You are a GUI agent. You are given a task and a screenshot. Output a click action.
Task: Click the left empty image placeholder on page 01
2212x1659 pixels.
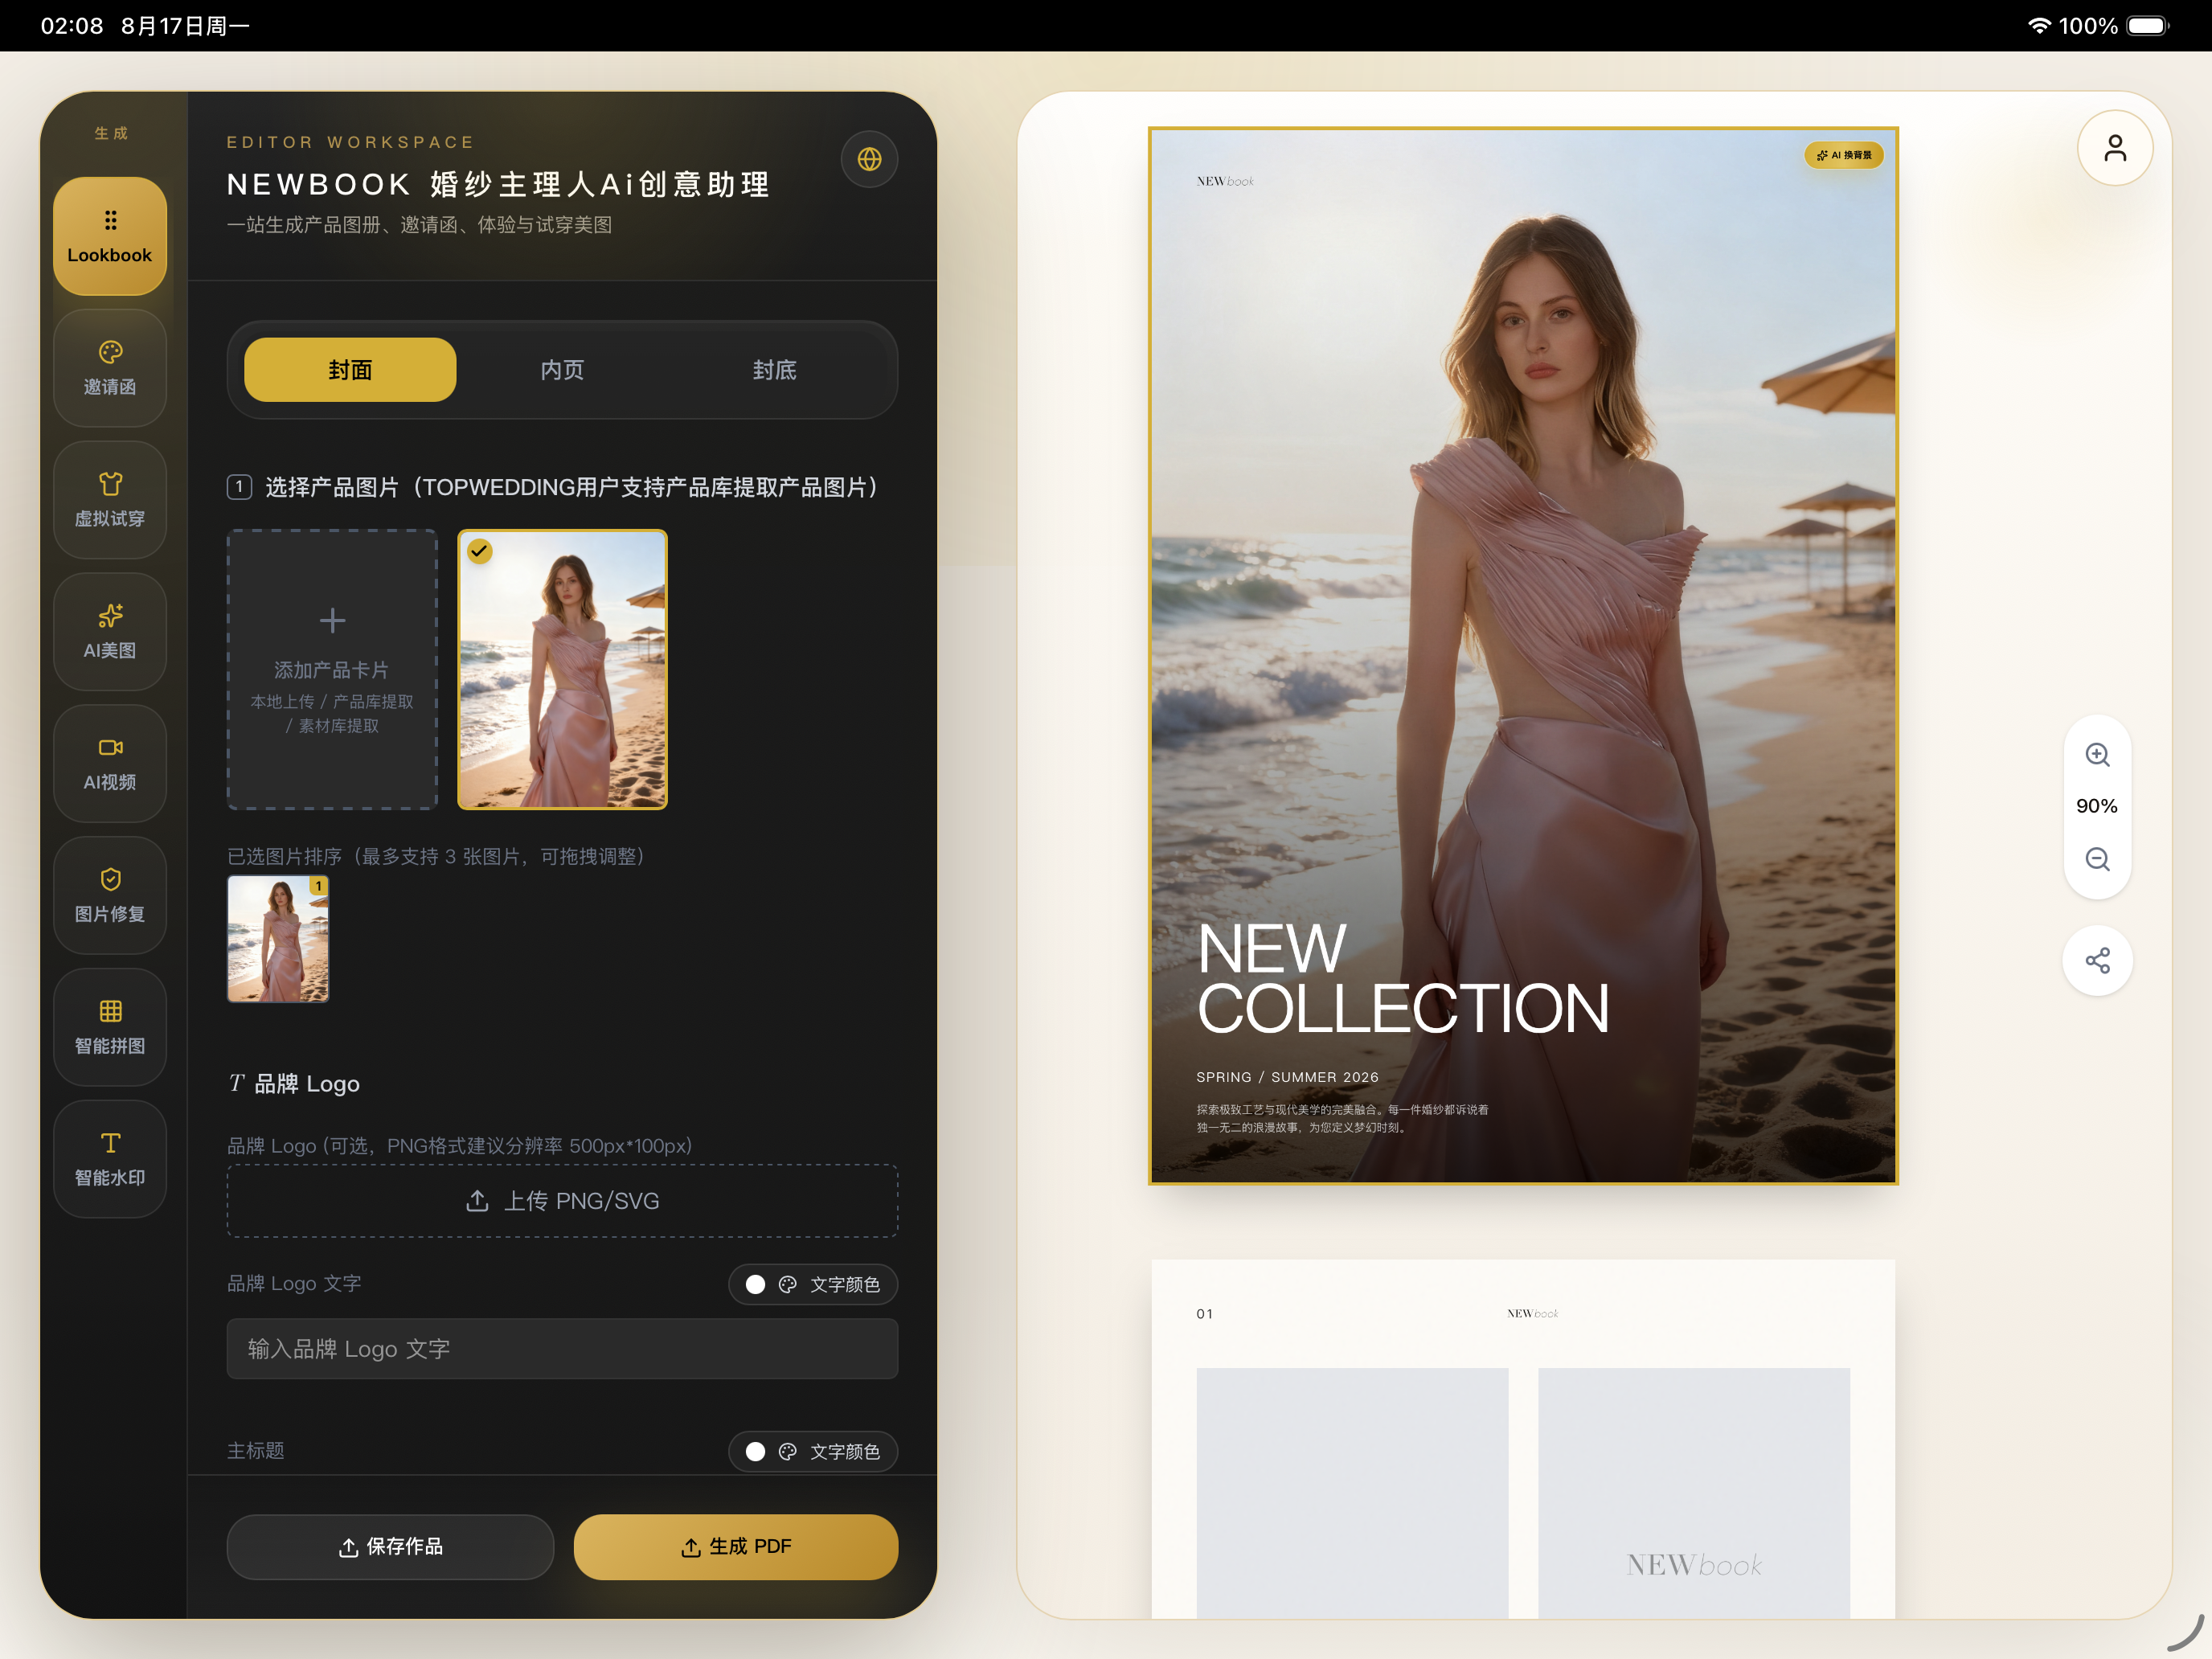coord(1352,1493)
